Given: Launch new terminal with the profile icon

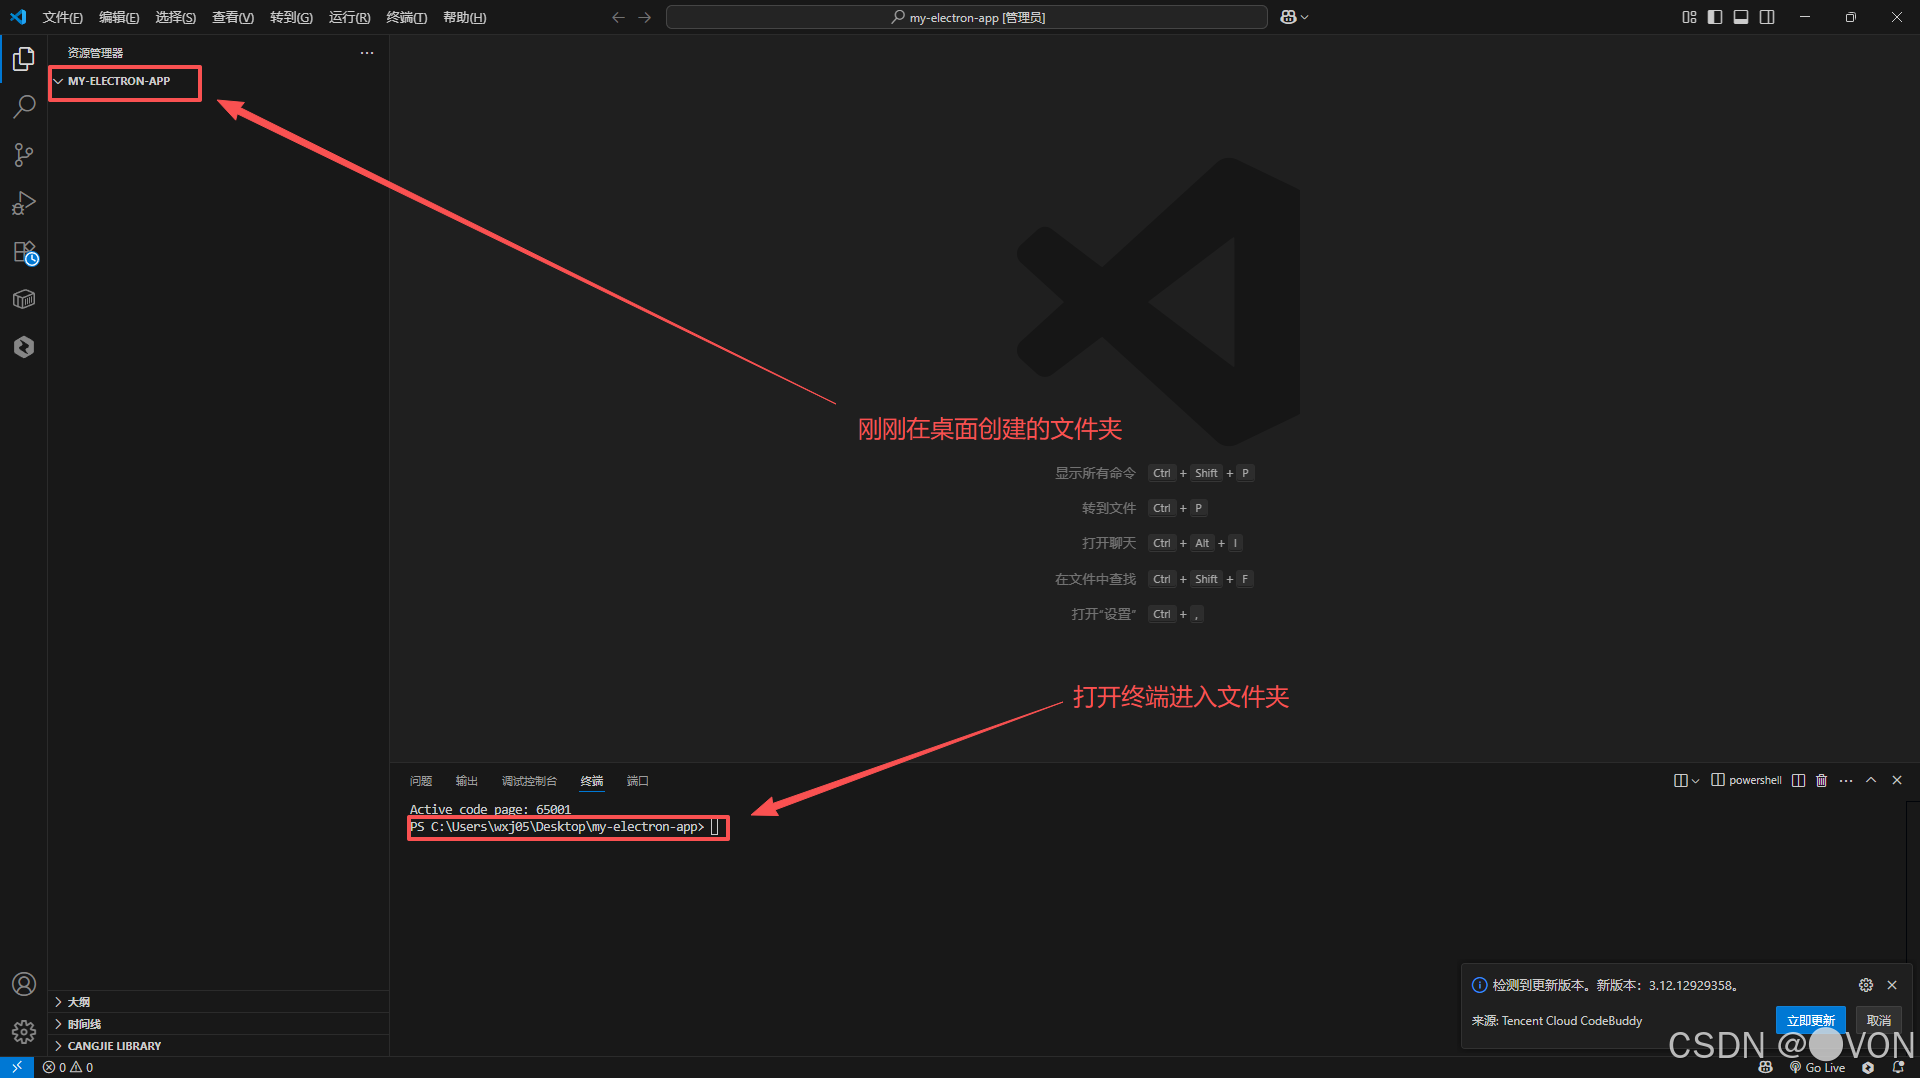Looking at the screenshot, I should click(1681, 780).
